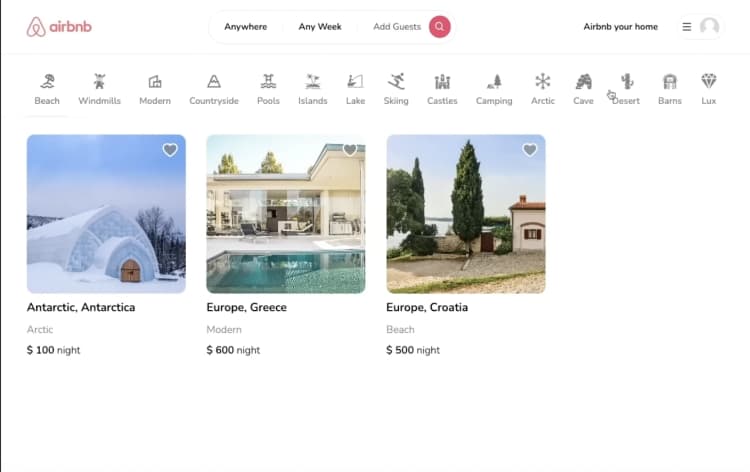Select the Skiing category icon

396,82
